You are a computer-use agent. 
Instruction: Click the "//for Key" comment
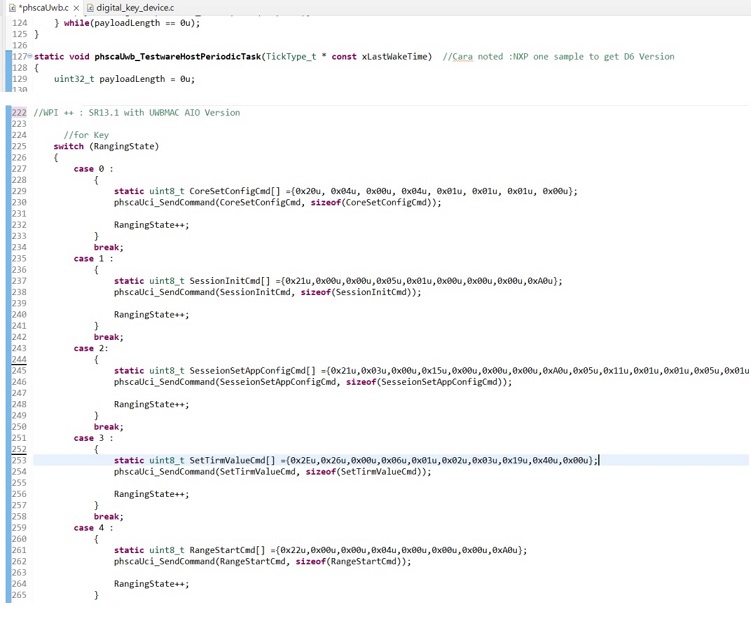[x=86, y=135]
